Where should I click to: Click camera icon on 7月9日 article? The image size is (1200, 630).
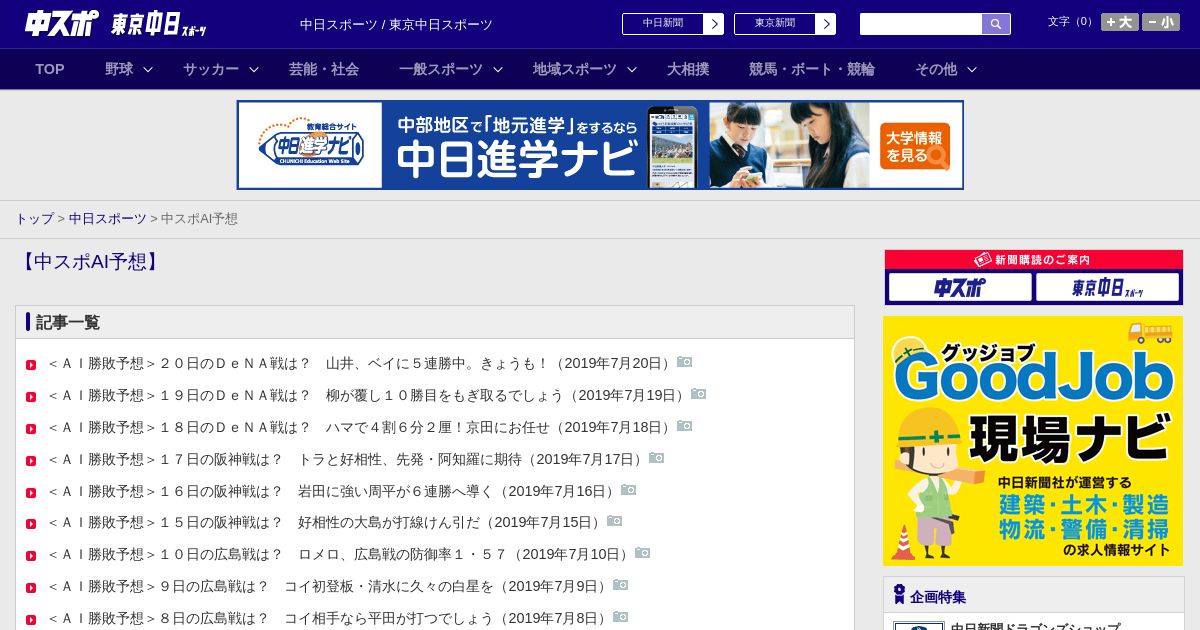621,585
